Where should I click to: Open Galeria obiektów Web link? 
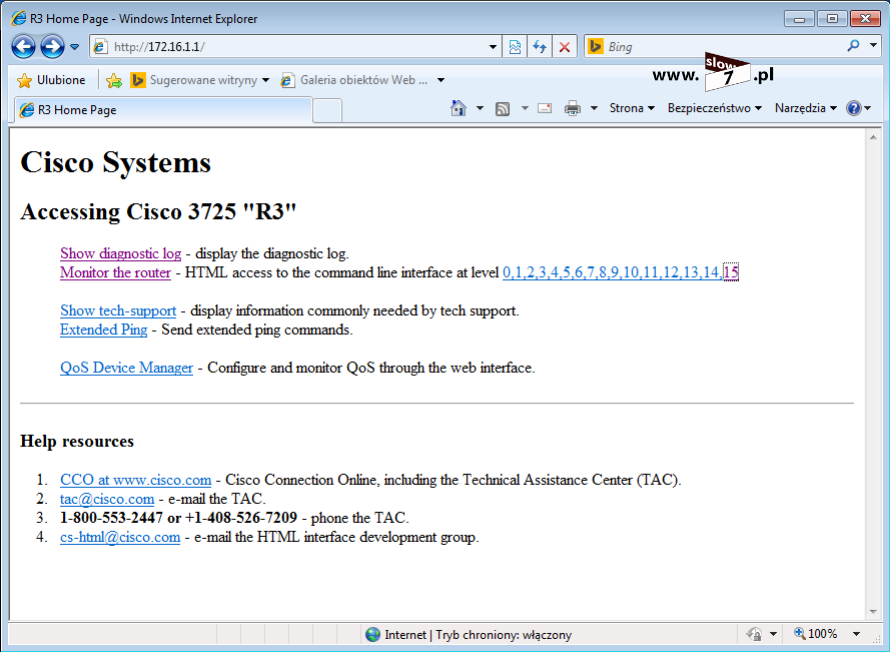coord(355,80)
